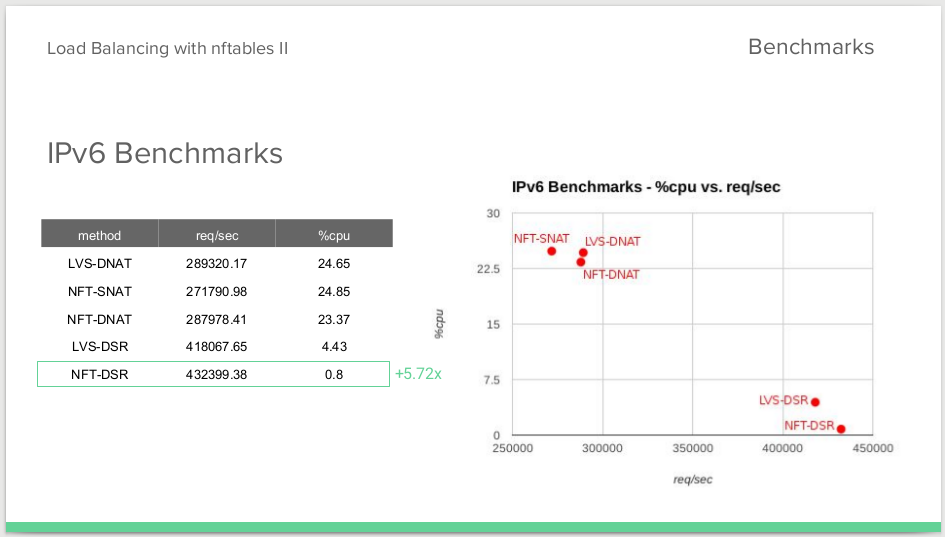Click the '%cpu' table column header
This screenshot has height=537, width=945.
[x=334, y=233]
